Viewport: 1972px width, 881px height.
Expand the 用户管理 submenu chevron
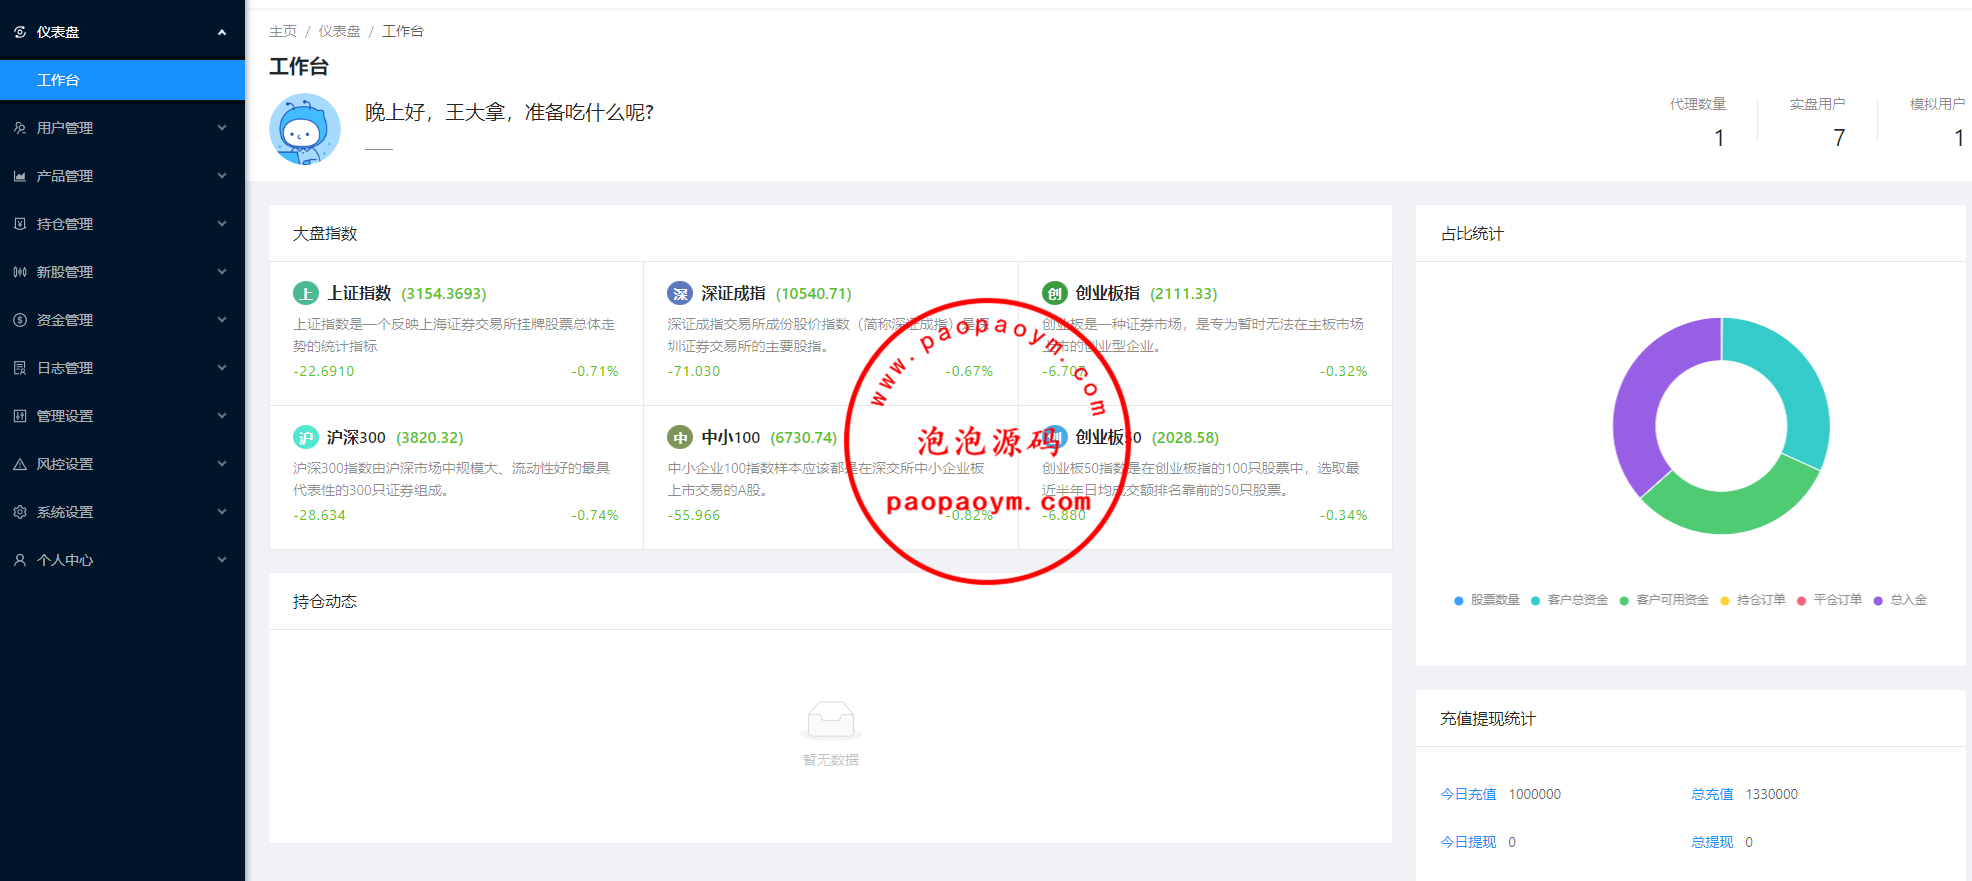[222, 128]
